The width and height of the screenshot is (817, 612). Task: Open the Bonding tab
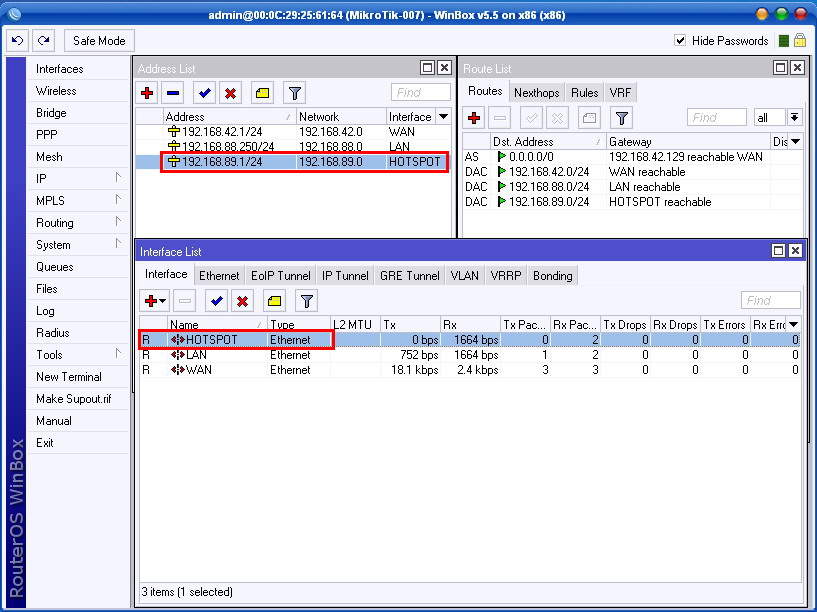point(552,276)
